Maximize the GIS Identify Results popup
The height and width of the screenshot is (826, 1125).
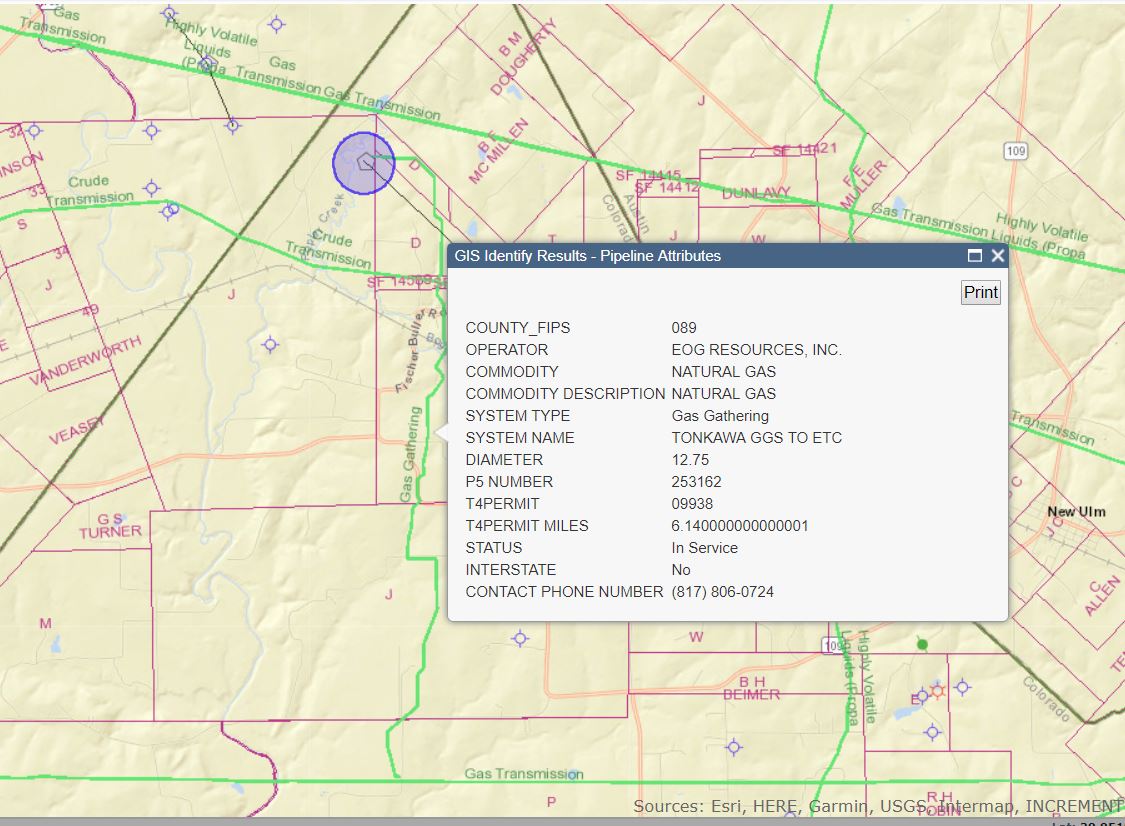click(974, 255)
